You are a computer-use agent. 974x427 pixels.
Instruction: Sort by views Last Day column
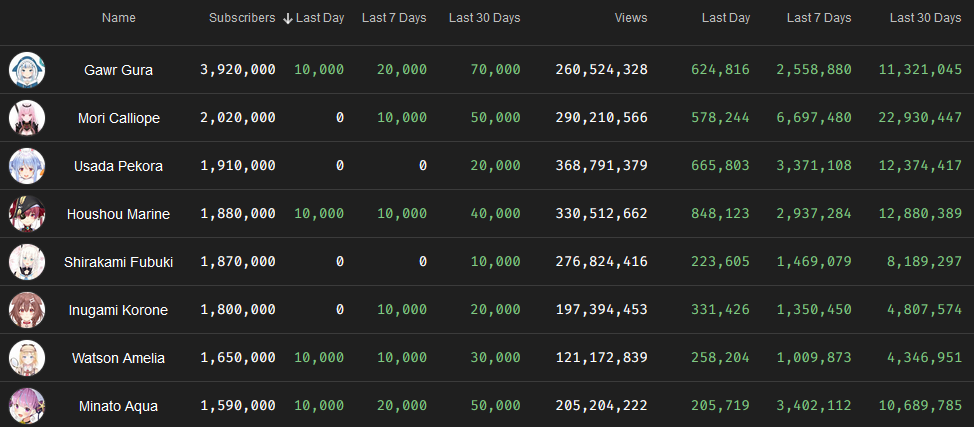pos(726,18)
